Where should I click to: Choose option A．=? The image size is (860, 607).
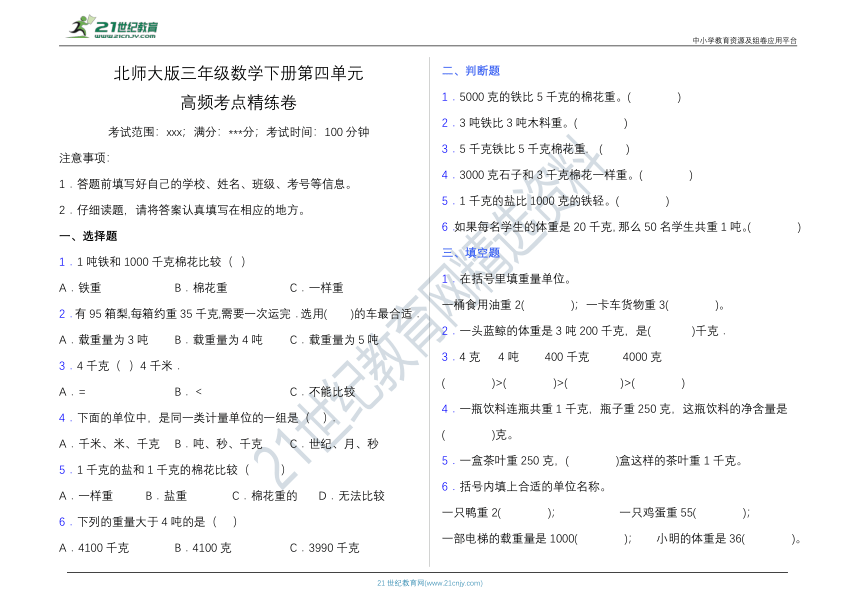click(72, 392)
